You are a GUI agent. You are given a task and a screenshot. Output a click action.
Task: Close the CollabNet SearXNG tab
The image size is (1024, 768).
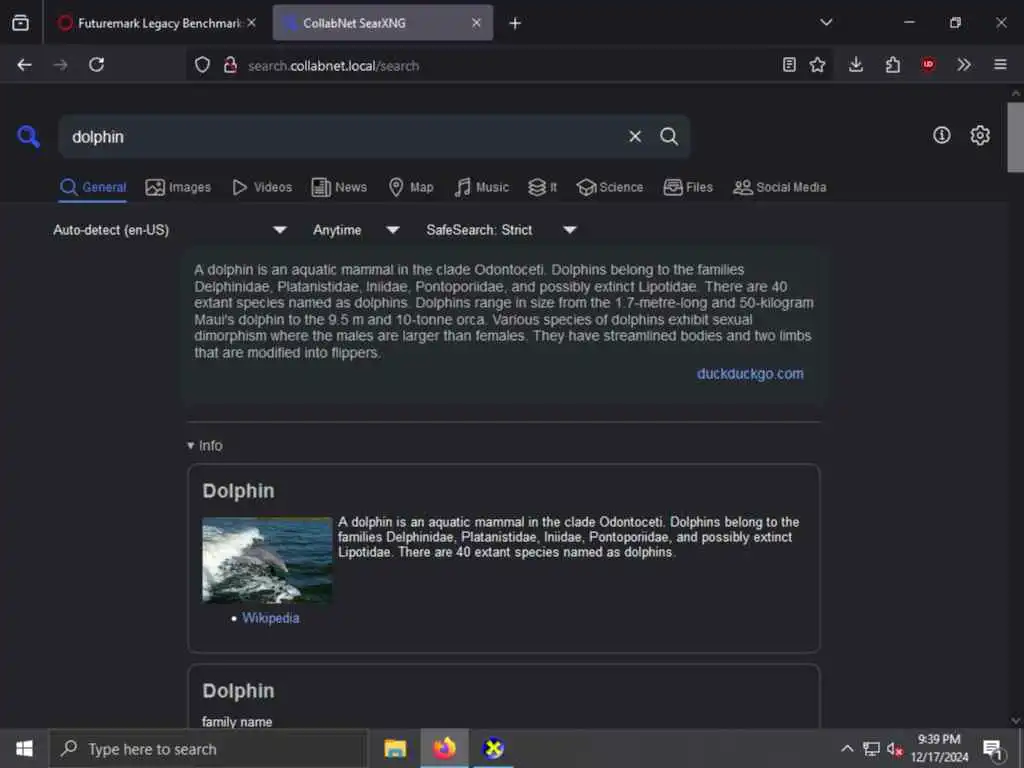click(476, 23)
